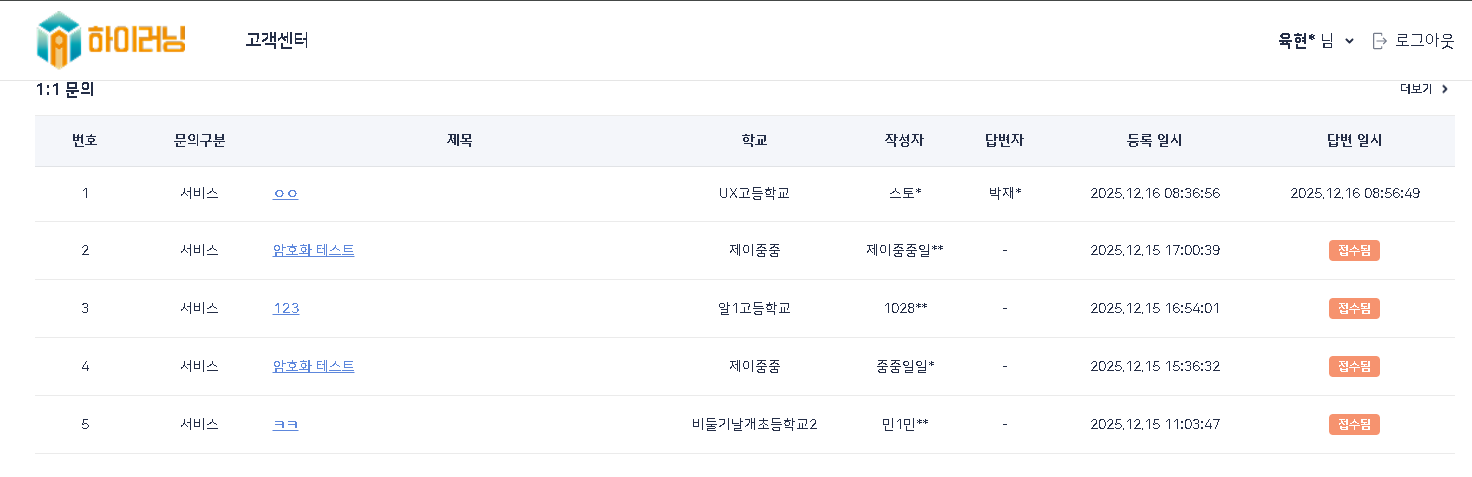Click the 등록 일시 column header
This screenshot has width=1472, height=477.
1154,140
